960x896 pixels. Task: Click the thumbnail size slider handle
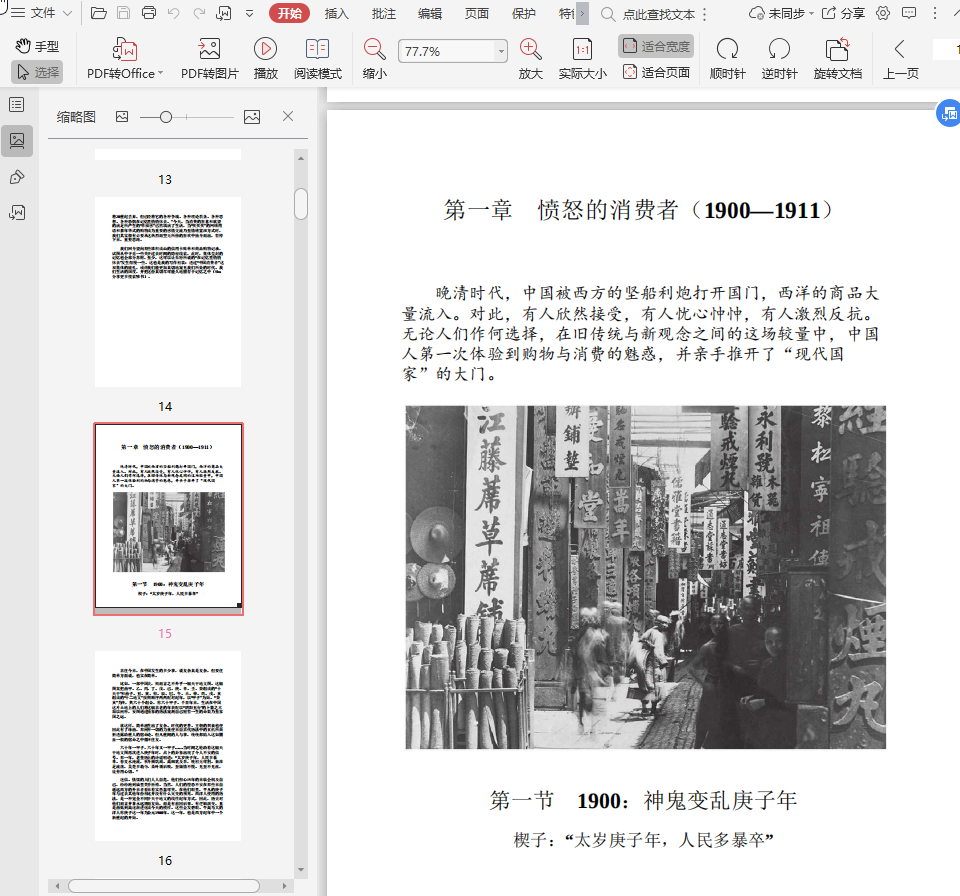pyautogui.click(x=166, y=117)
